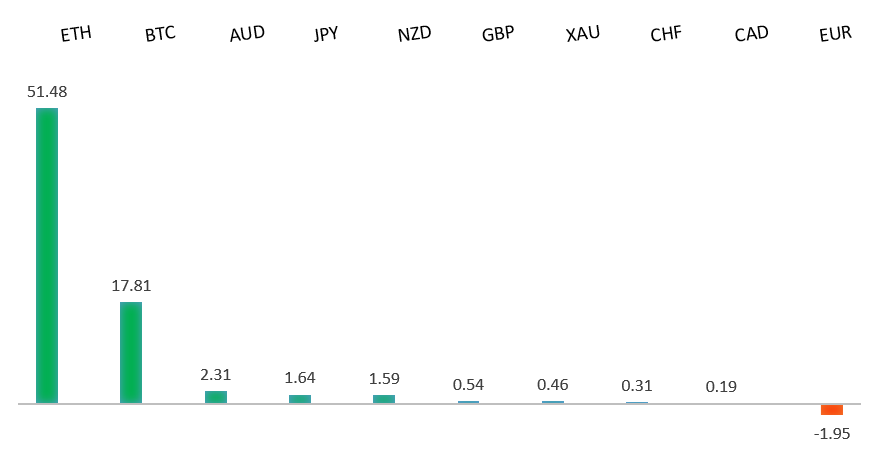Select the orange negative EUR bar
The image size is (878, 459).
[x=832, y=410]
